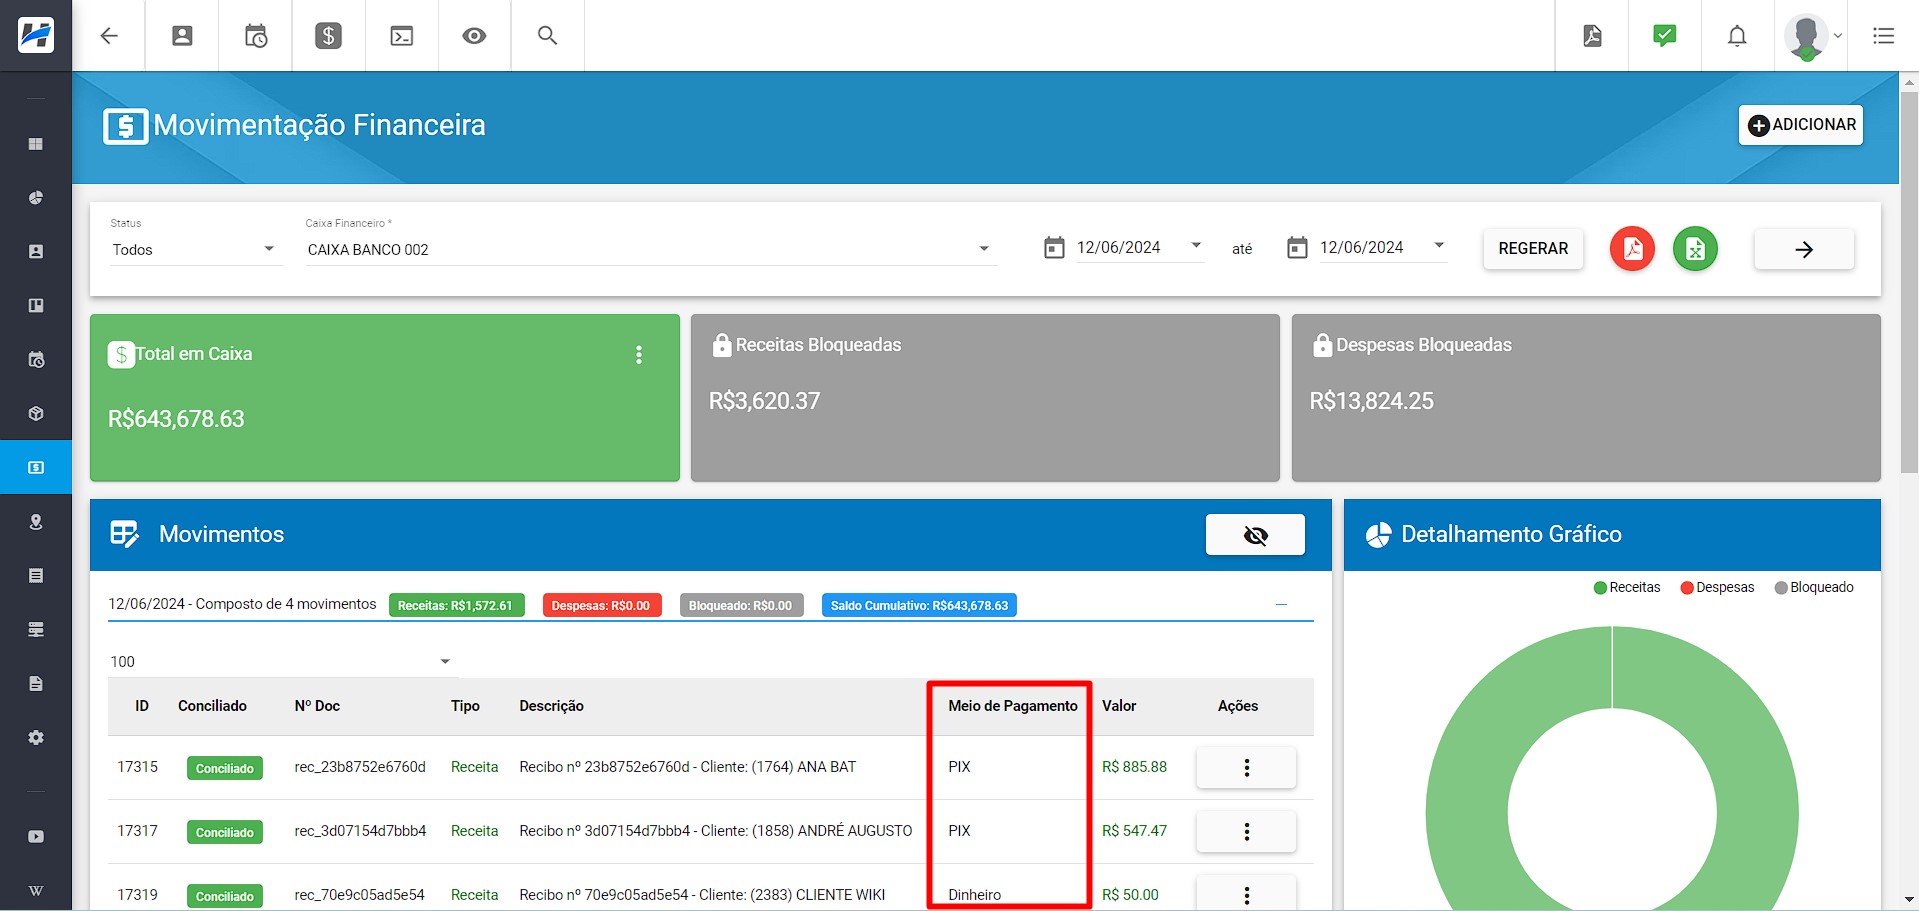This screenshot has height=911, width=1919.
Task: Open the user avatar menu
Action: [x=1812, y=37]
